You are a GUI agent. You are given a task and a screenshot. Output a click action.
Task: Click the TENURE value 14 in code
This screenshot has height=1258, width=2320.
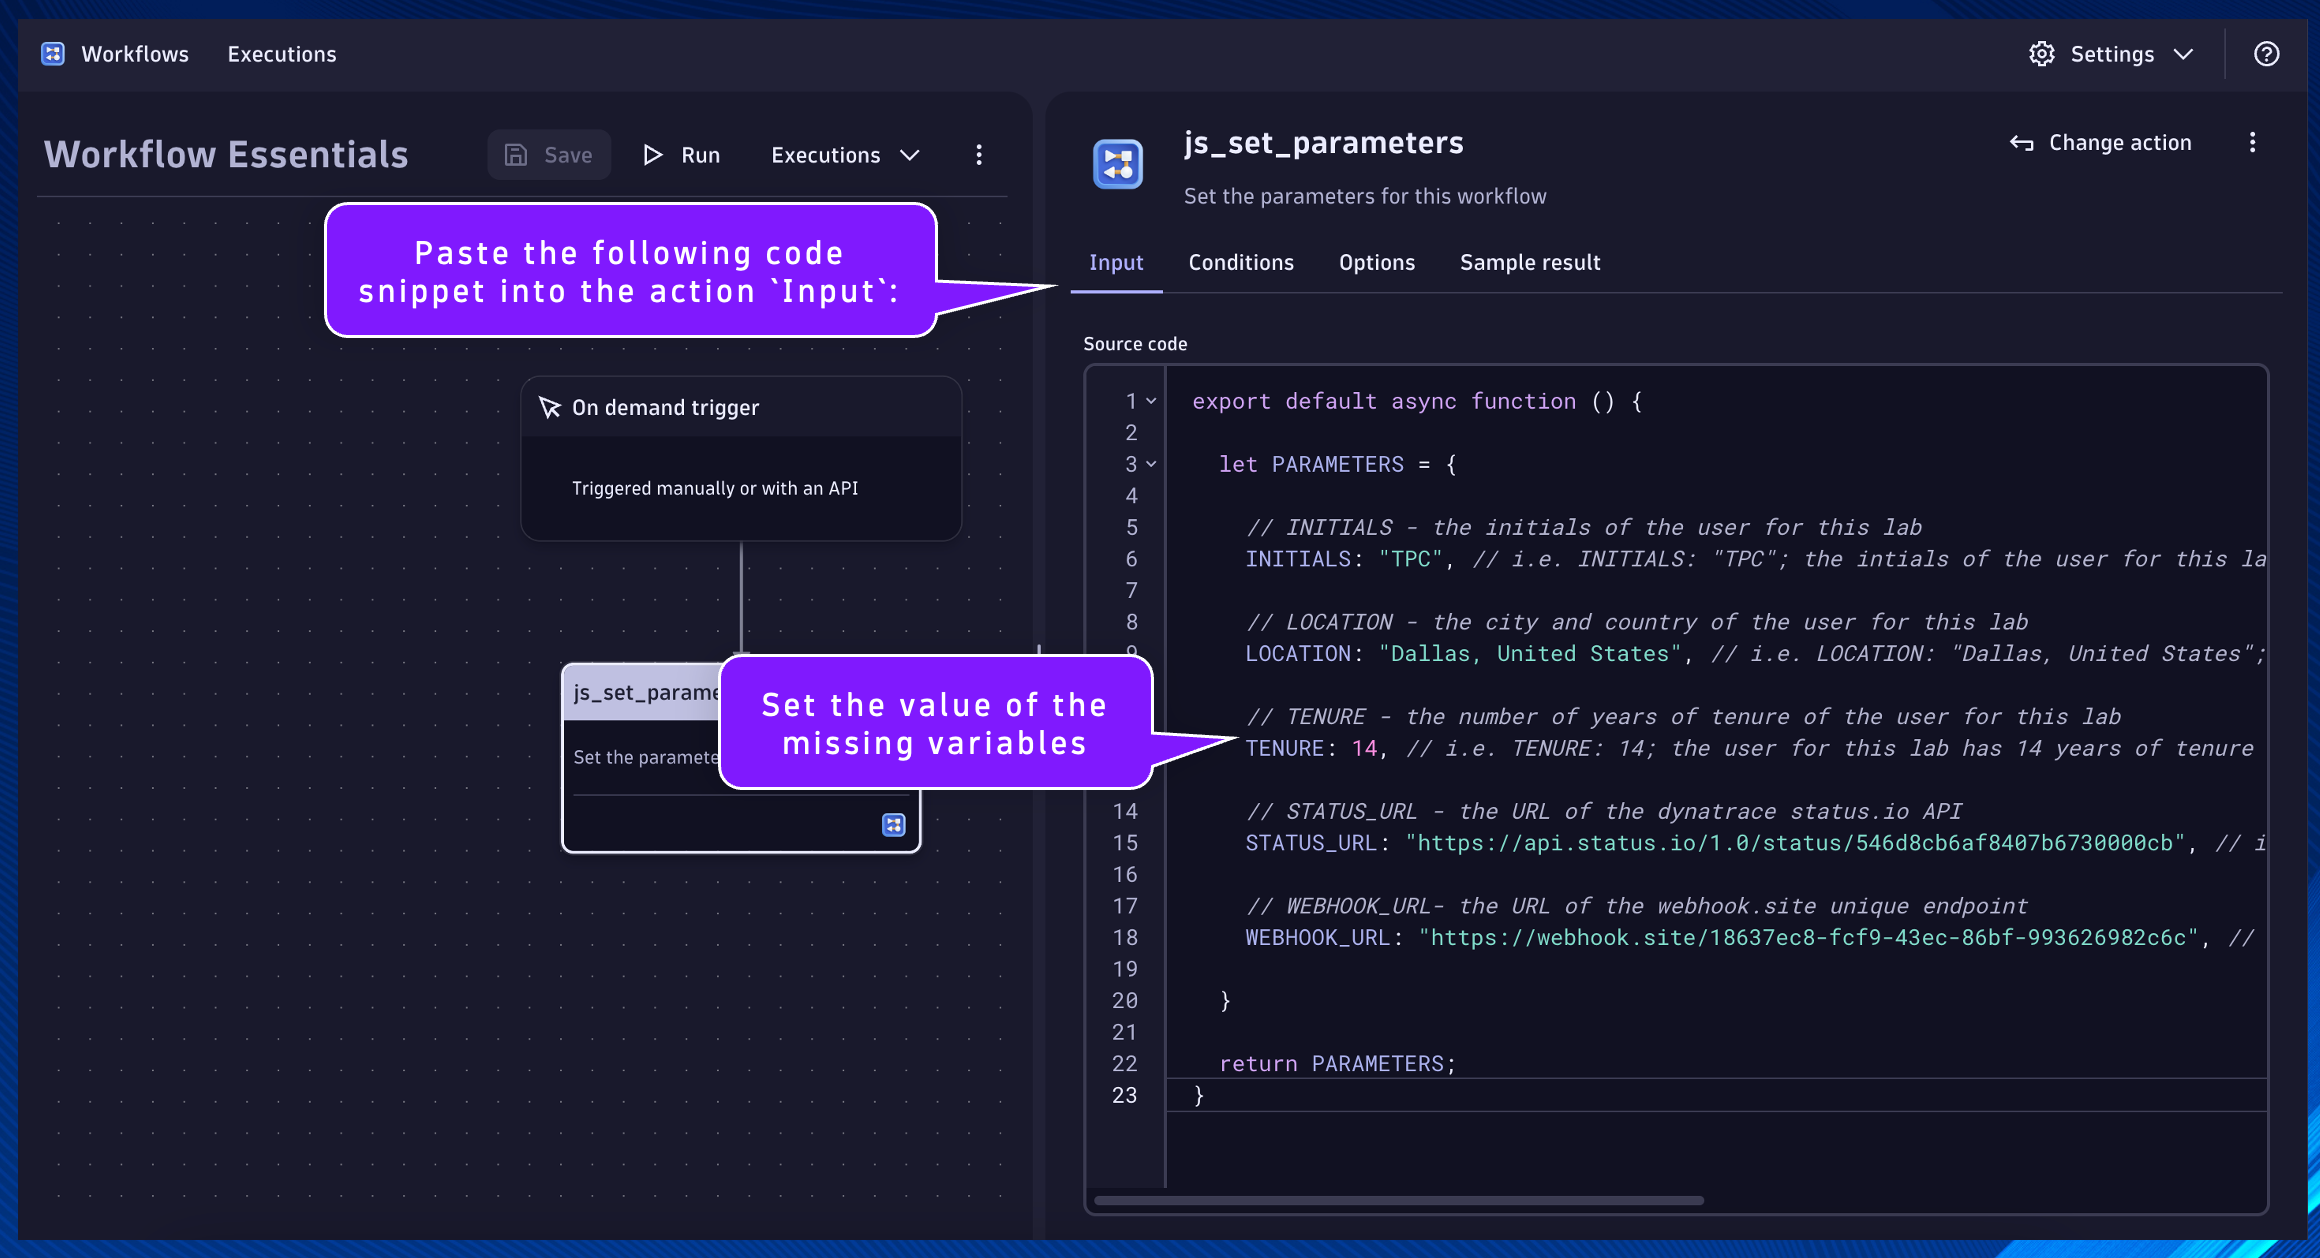click(1364, 749)
